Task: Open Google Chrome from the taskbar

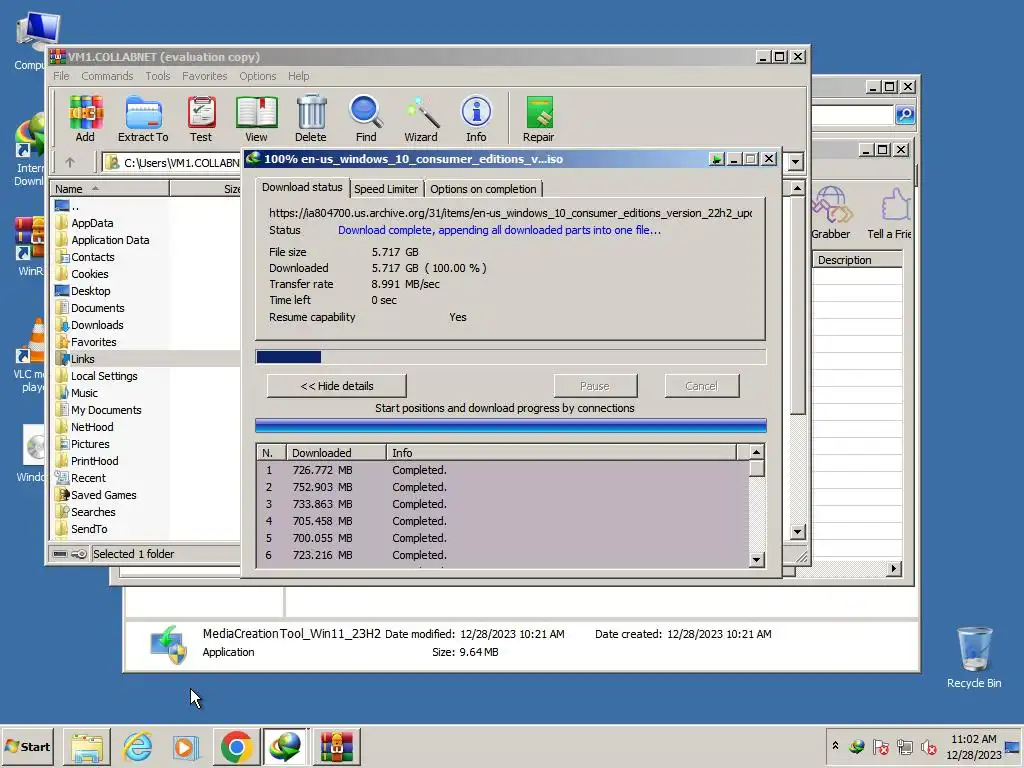Action: pyautogui.click(x=236, y=746)
